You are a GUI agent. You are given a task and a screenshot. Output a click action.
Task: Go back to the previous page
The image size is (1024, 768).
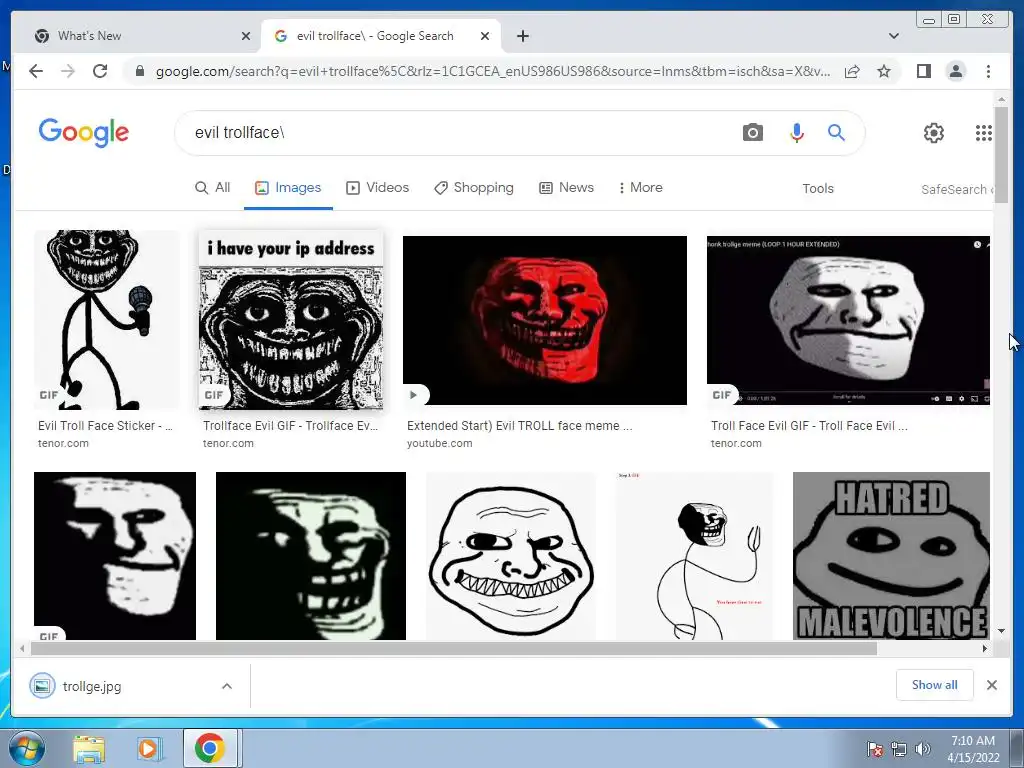tap(36, 71)
